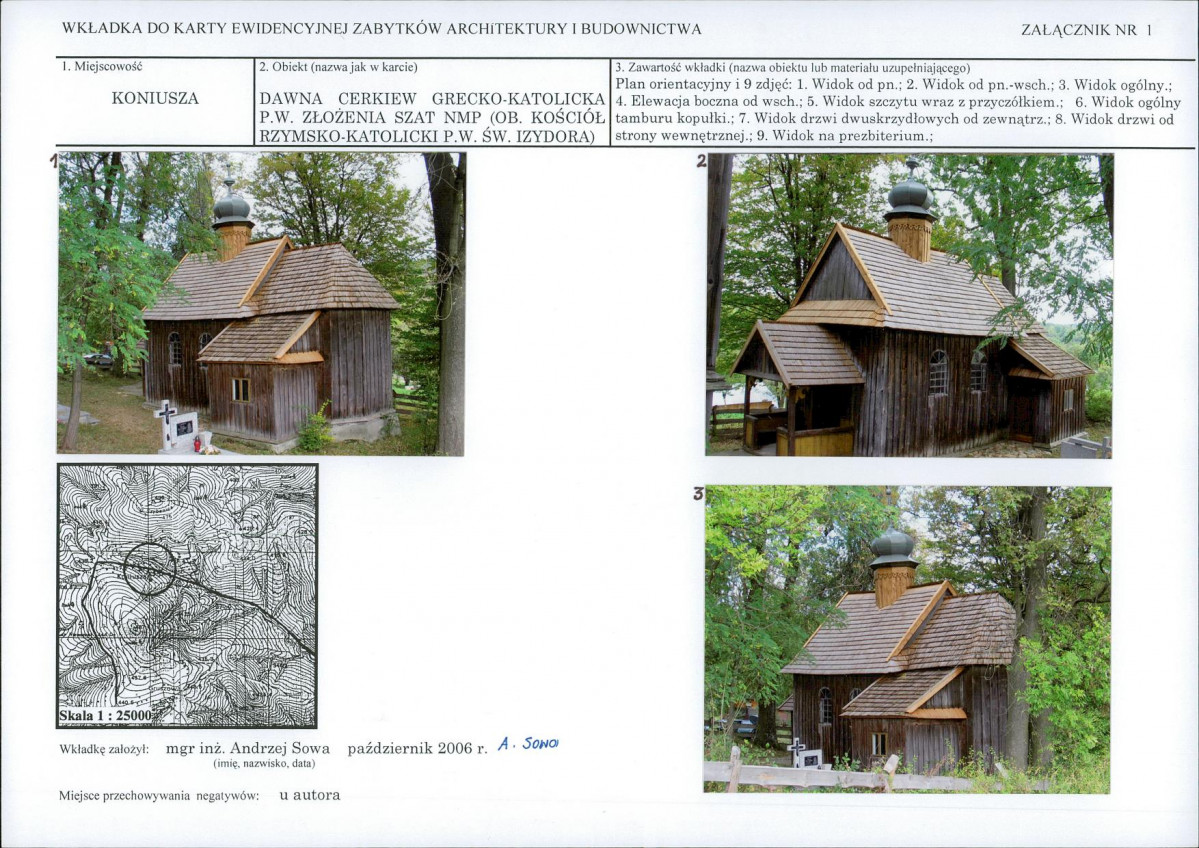Click photo 3 with the fence in front
The height and width of the screenshot is (848, 1199).
tap(908, 639)
